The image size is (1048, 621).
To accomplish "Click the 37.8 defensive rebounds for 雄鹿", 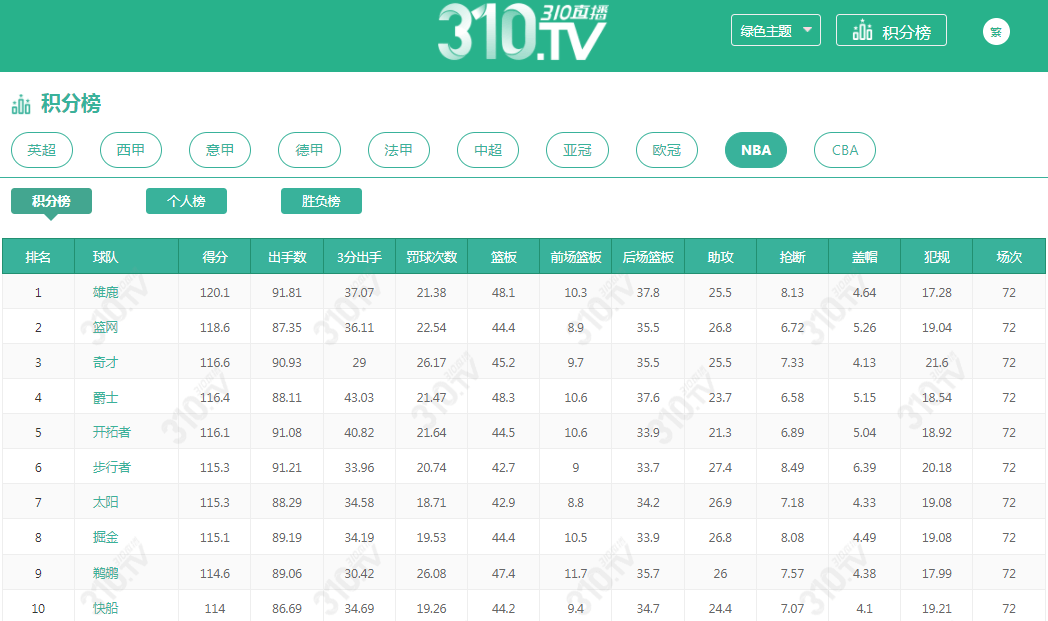I will (x=648, y=293).
